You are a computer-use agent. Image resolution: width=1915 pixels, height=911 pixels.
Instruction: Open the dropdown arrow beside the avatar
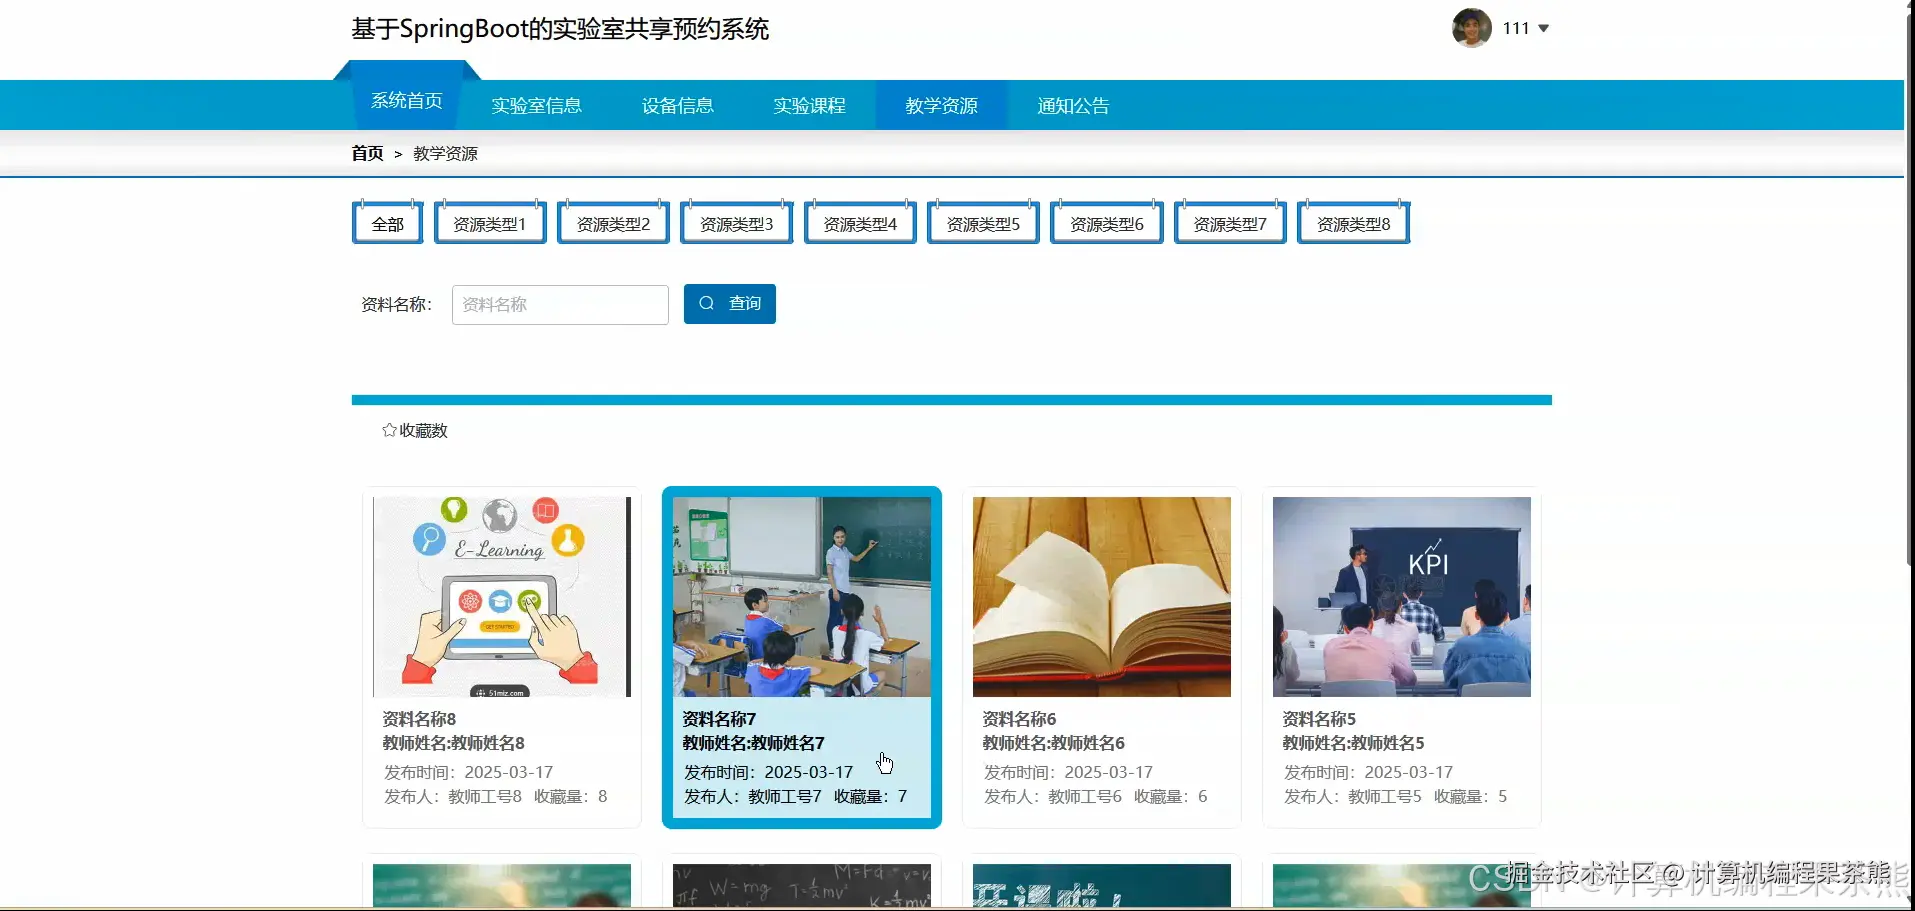[x=1545, y=28]
